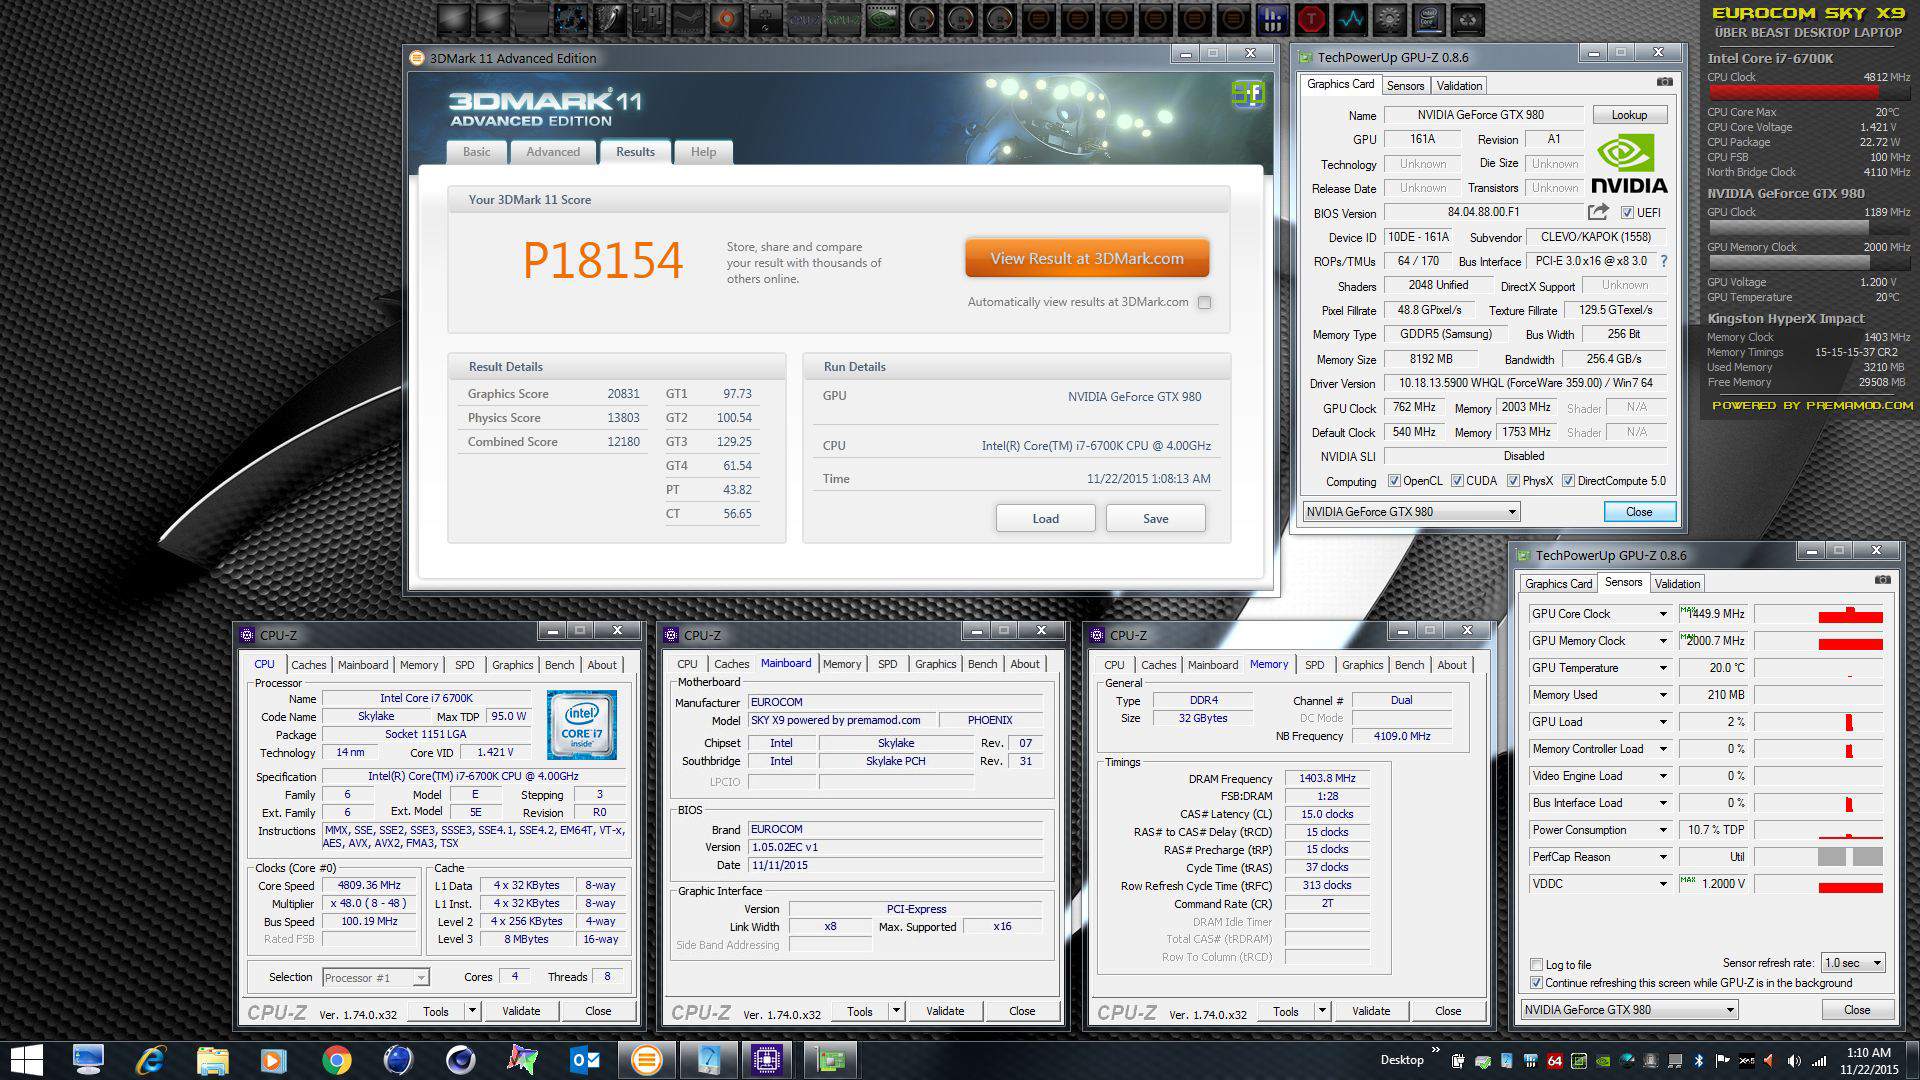This screenshot has height=1080, width=1920.
Task: Open Google Chrome from the taskbar
Action: pos(336,1060)
